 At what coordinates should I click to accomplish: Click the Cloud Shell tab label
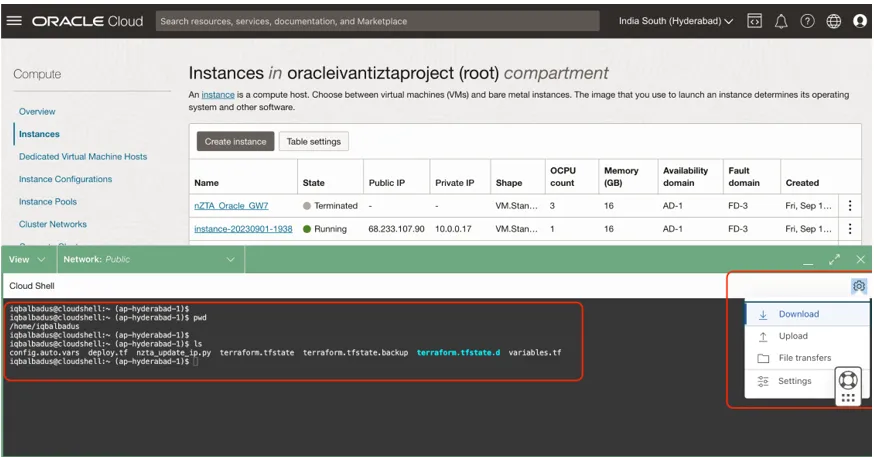click(x=32, y=286)
